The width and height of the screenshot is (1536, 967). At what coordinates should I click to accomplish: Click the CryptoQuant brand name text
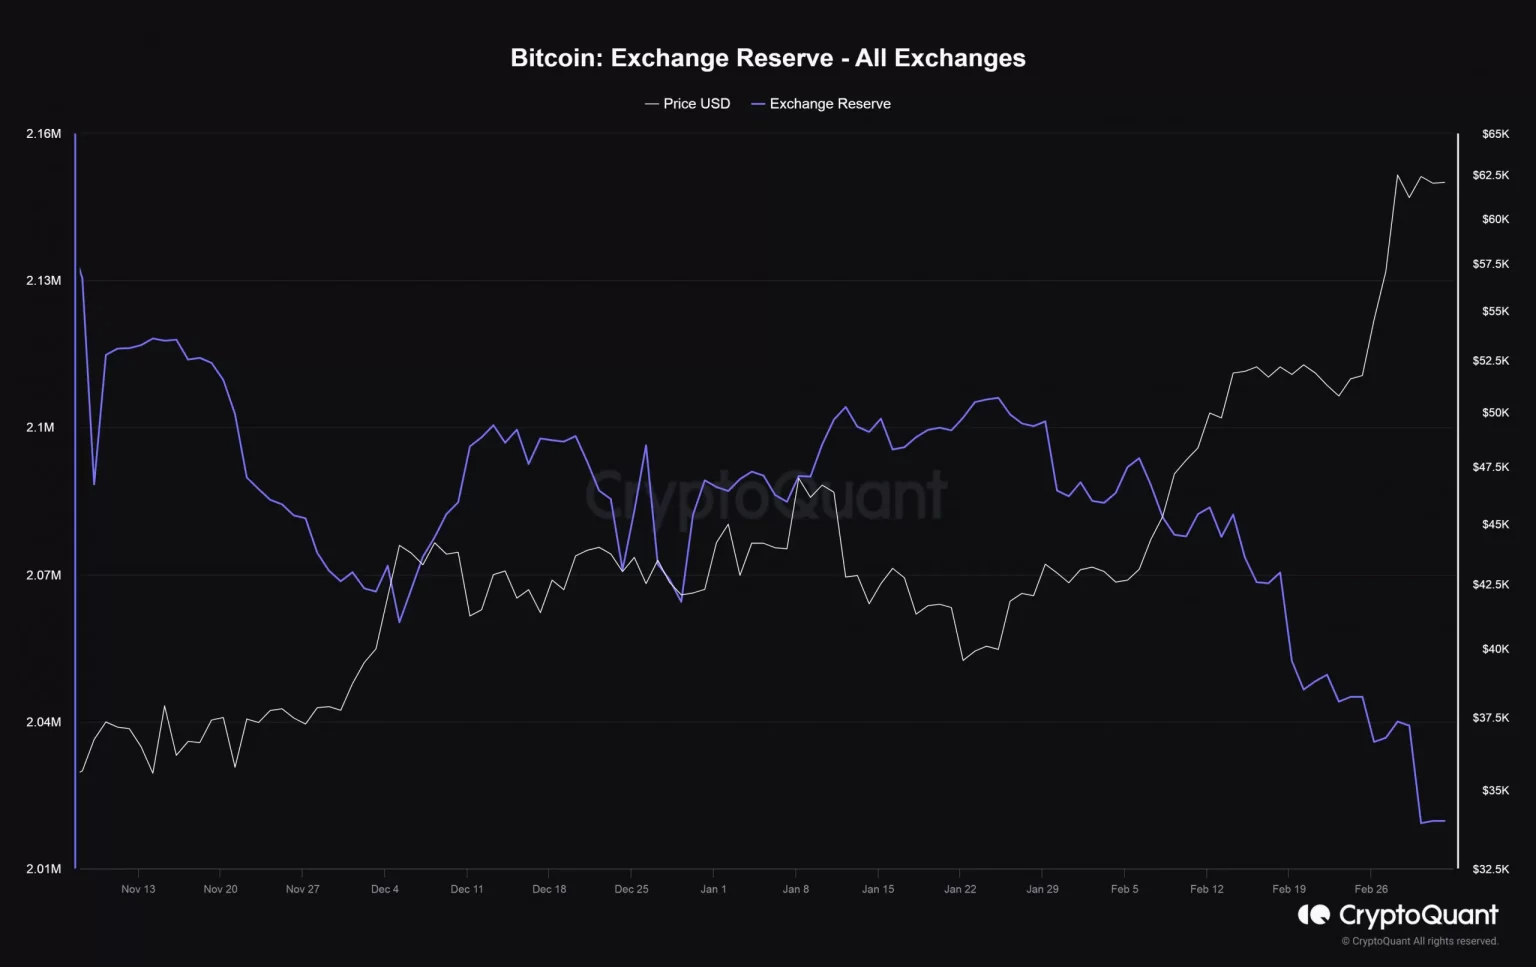[x=1418, y=915]
